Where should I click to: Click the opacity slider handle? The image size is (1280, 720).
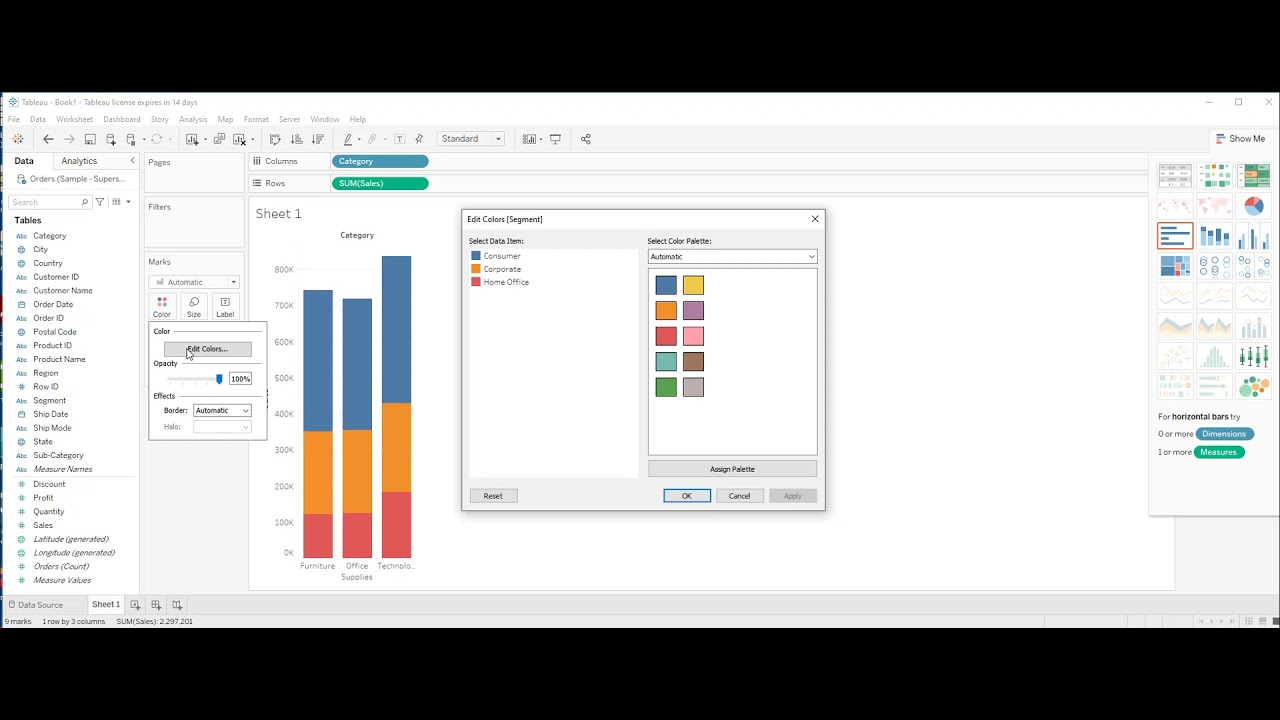click(x=219, y=379)
